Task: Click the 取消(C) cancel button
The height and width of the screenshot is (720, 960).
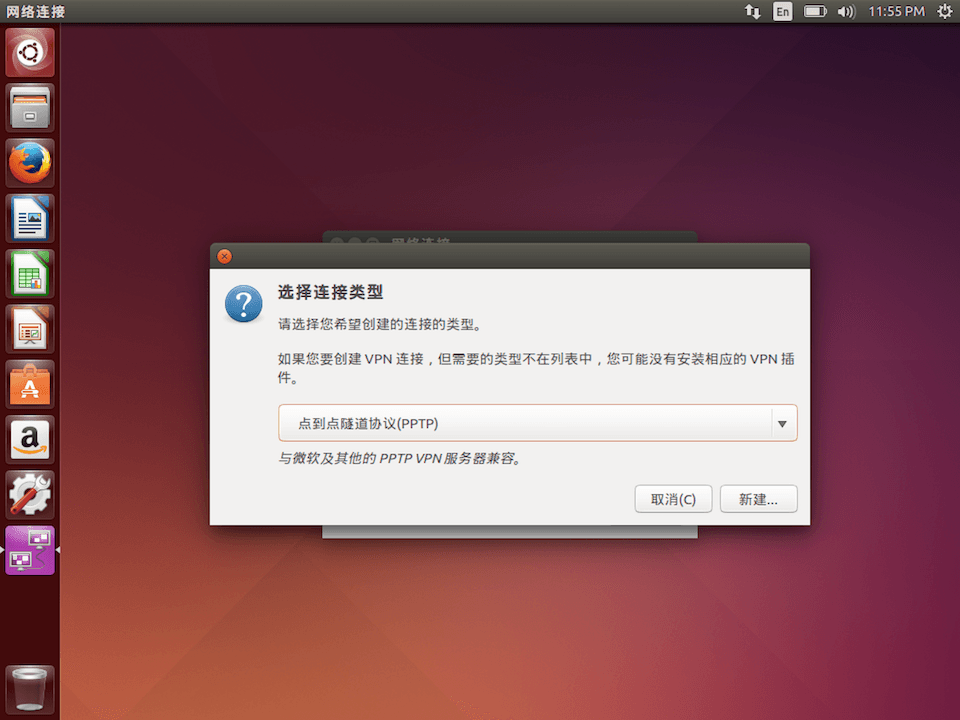Action: coord(673,498)
